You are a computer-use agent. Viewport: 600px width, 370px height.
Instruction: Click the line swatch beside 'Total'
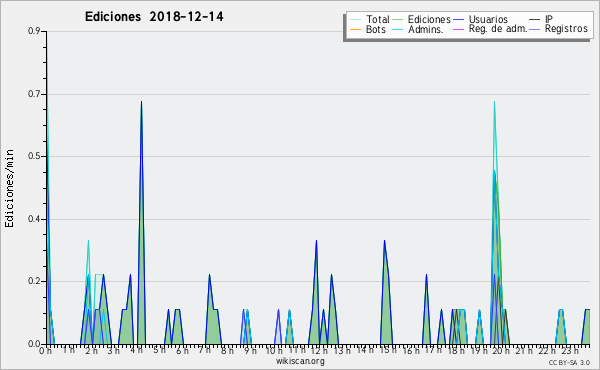click(355, 20)
